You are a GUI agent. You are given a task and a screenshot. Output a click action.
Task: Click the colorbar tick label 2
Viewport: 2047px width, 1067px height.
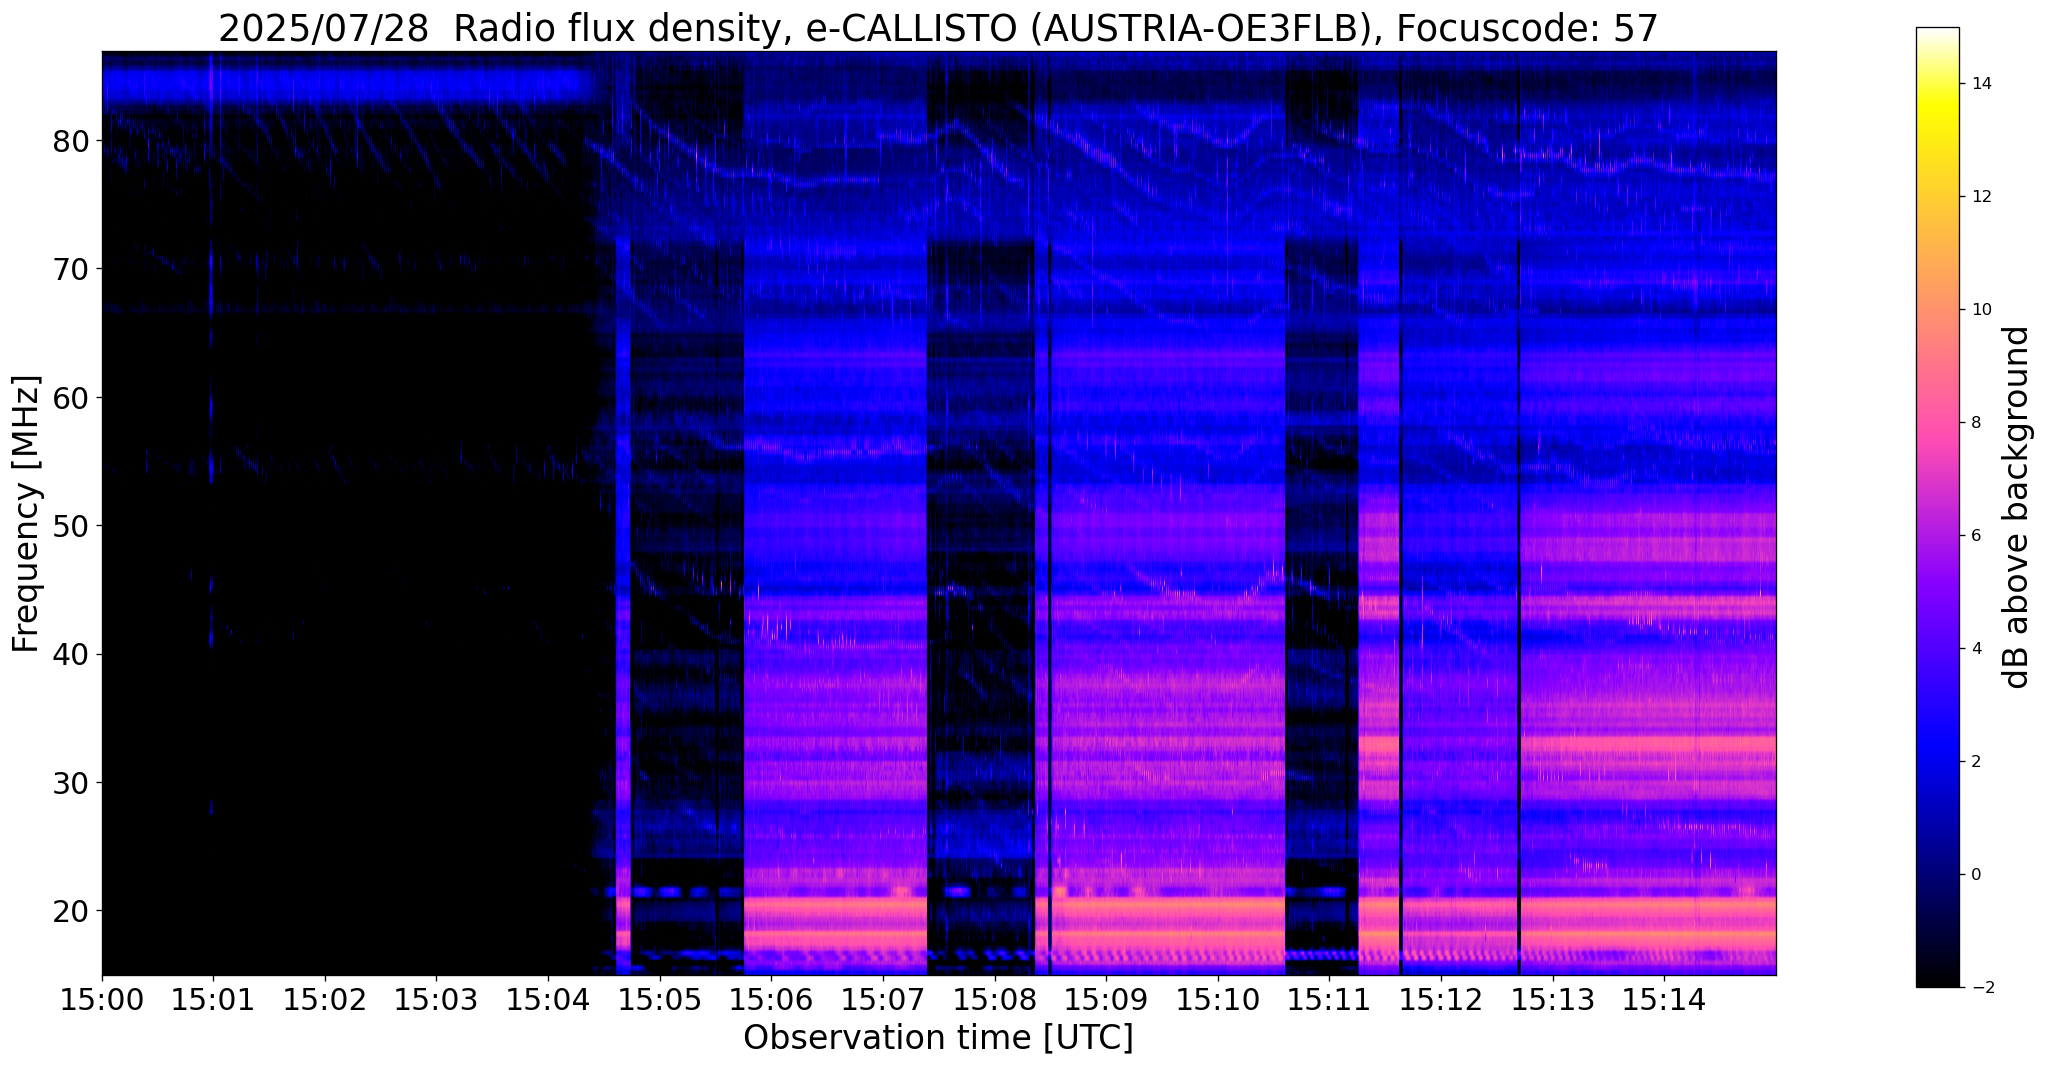point(1974,762)
